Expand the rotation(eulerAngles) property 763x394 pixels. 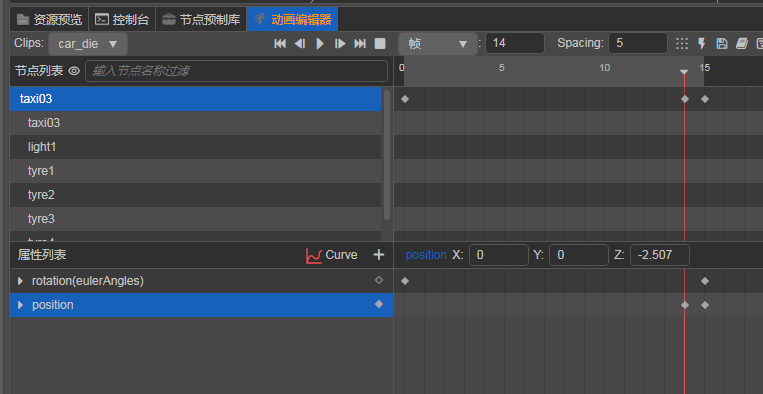[x=20, y=281]
